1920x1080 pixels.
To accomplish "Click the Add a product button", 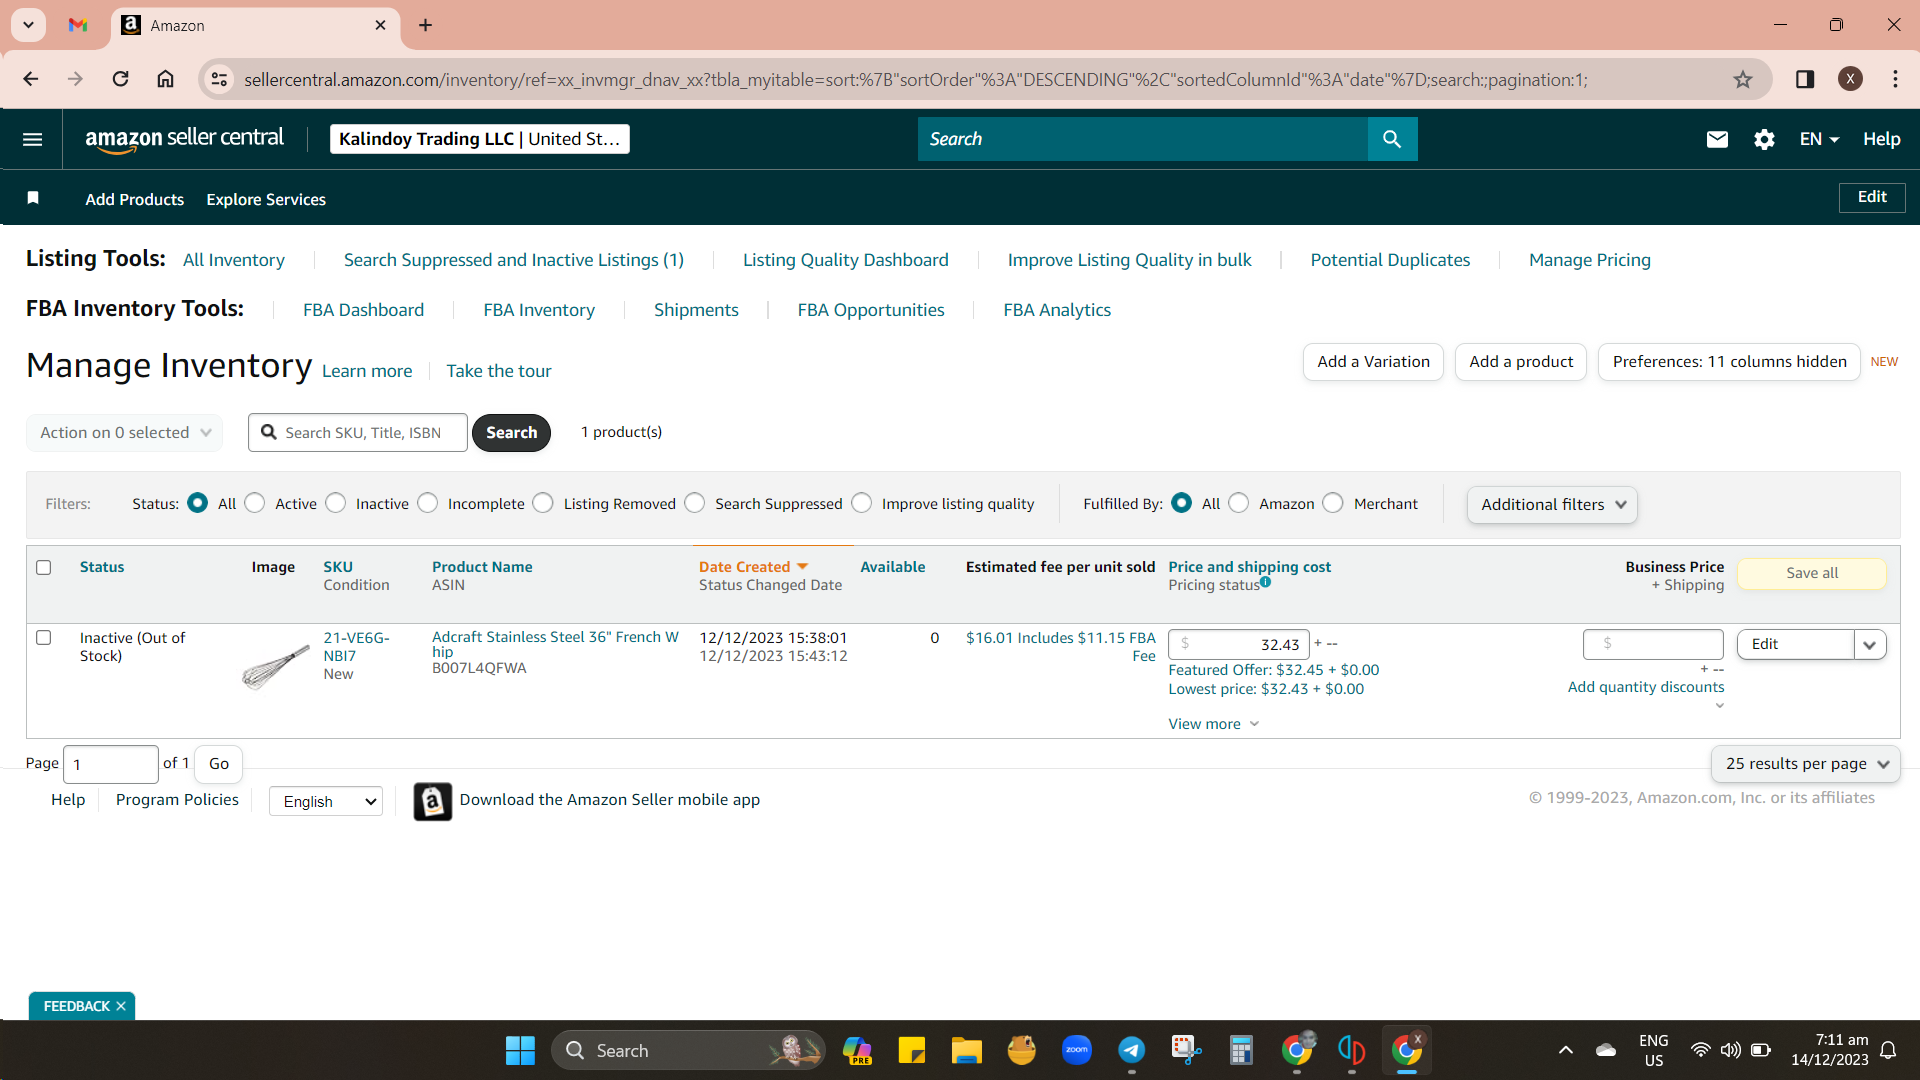I will point(1521,362).
